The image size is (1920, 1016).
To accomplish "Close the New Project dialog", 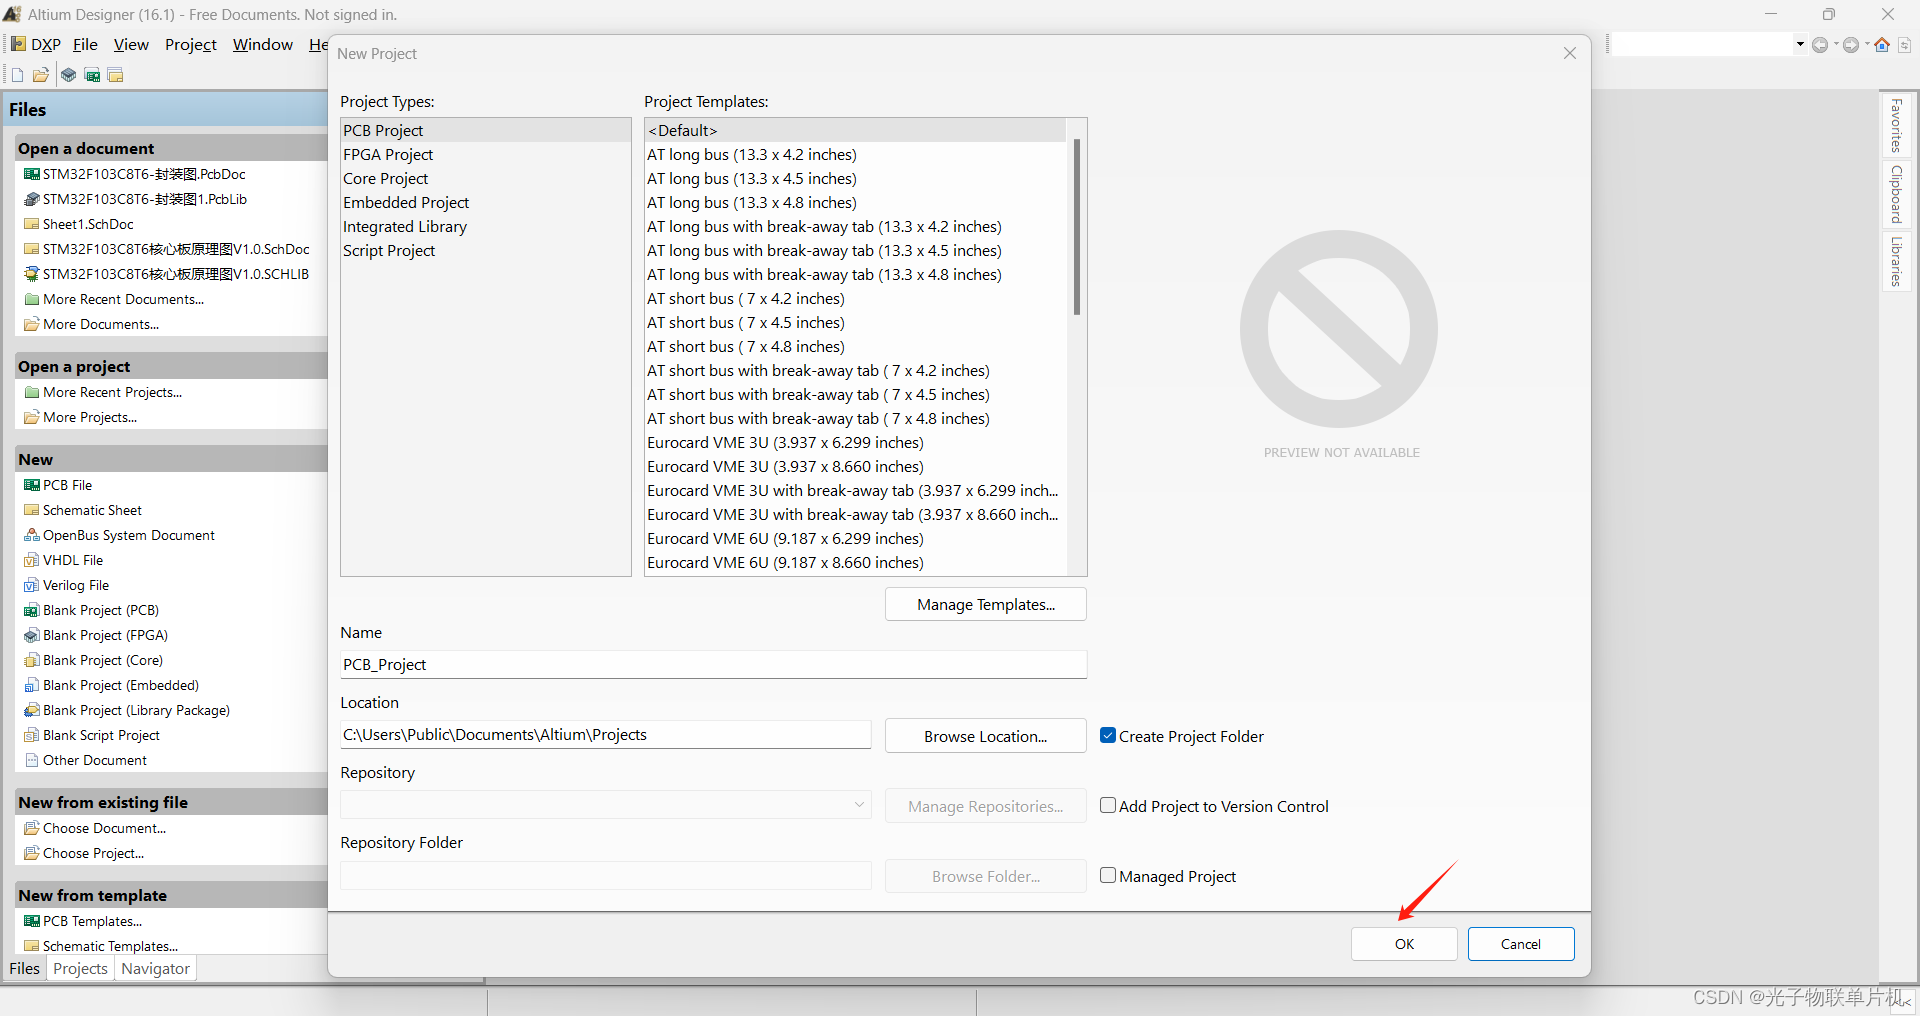I will (1570, 53).
